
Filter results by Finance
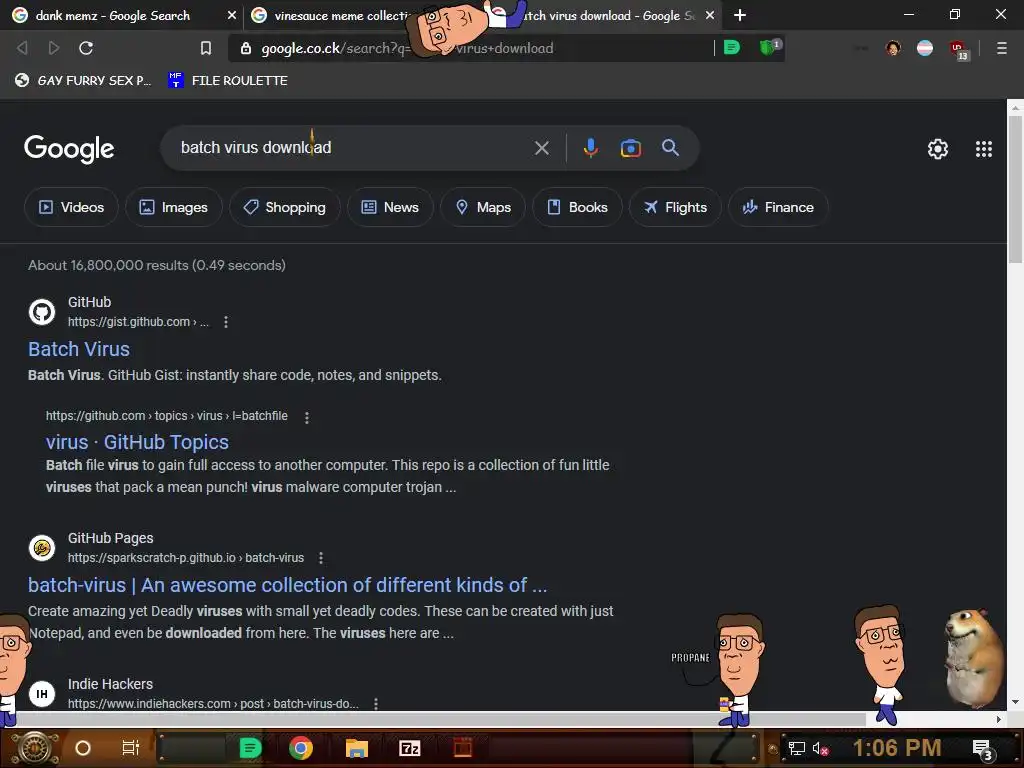click(778, 207)
